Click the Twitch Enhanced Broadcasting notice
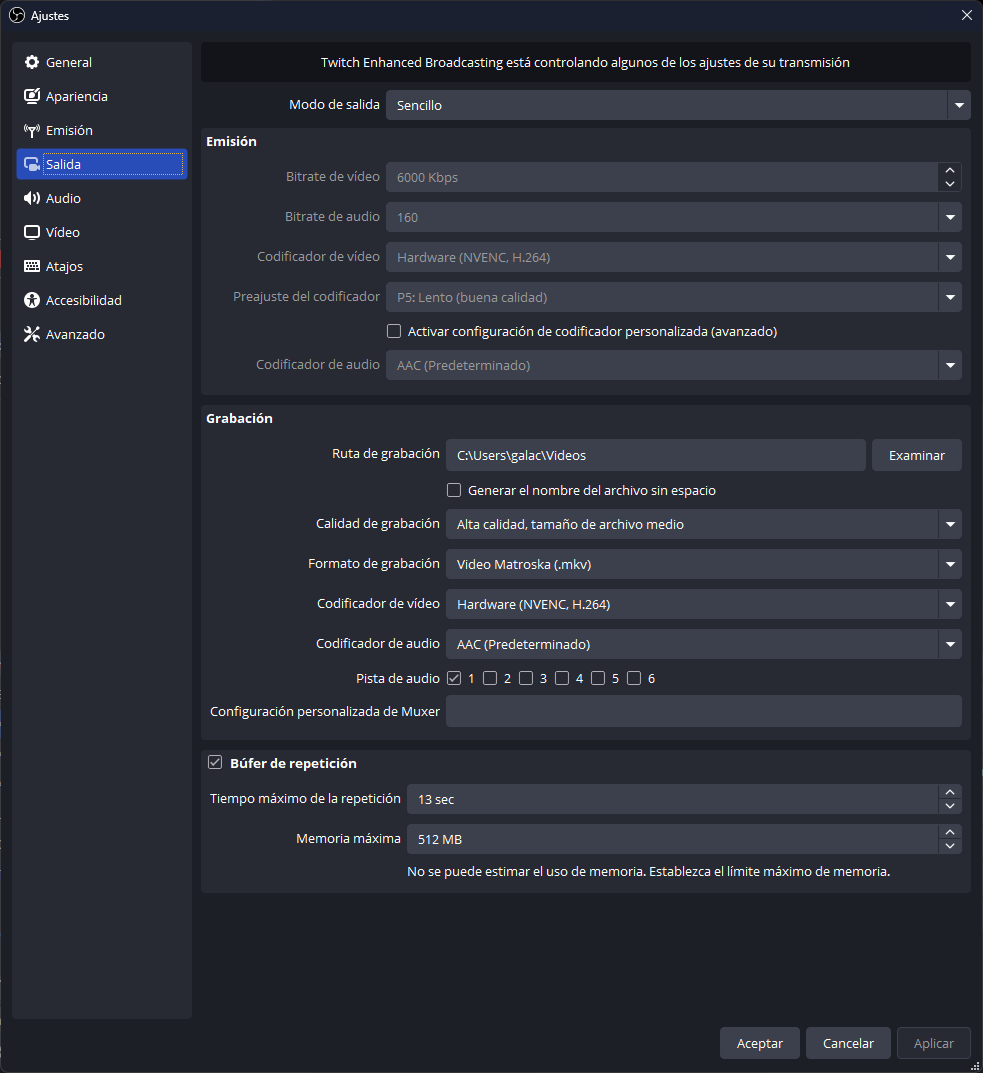 (x=585, y=62)
